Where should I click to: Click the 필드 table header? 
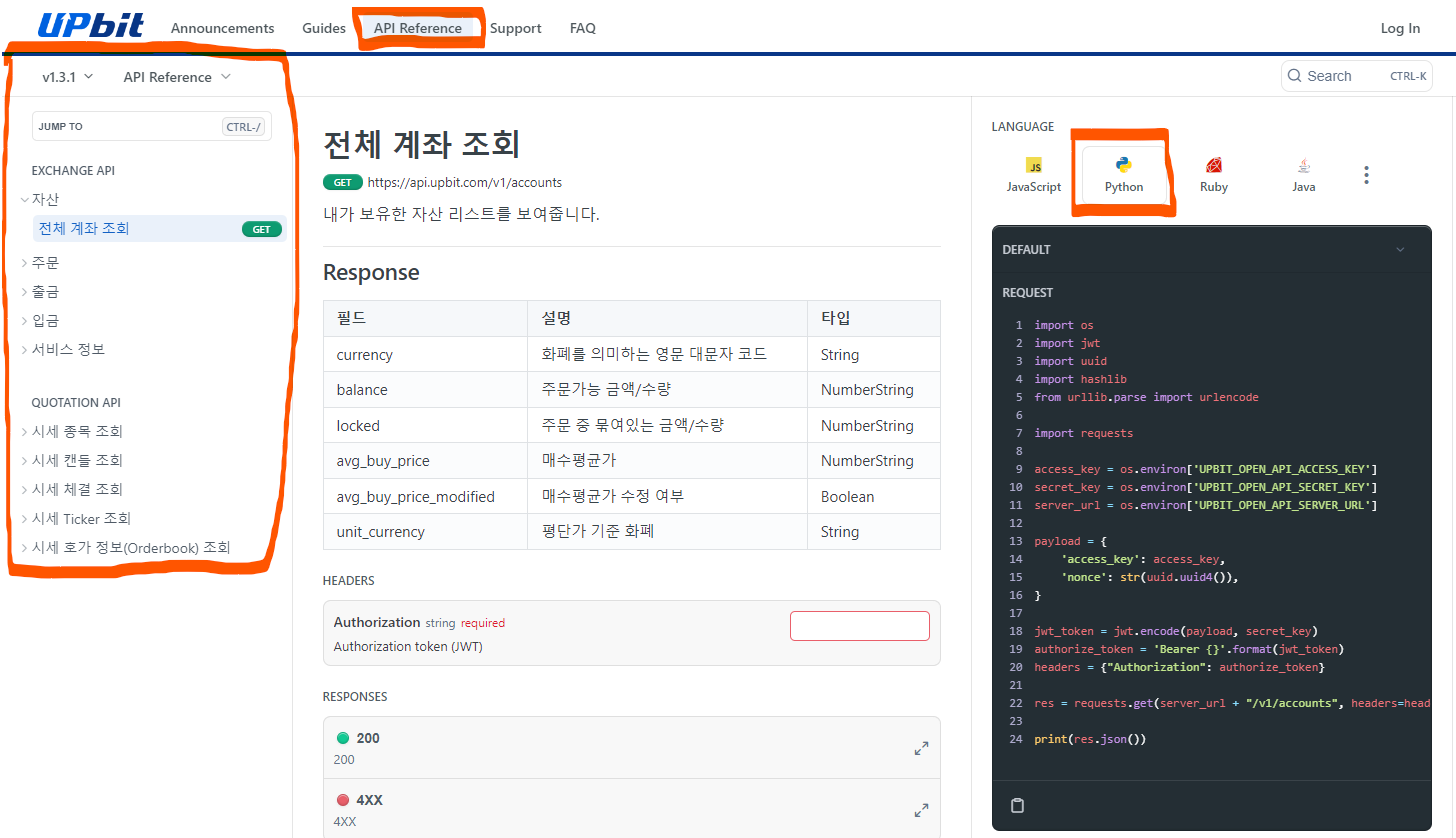[x=426, y=319]
